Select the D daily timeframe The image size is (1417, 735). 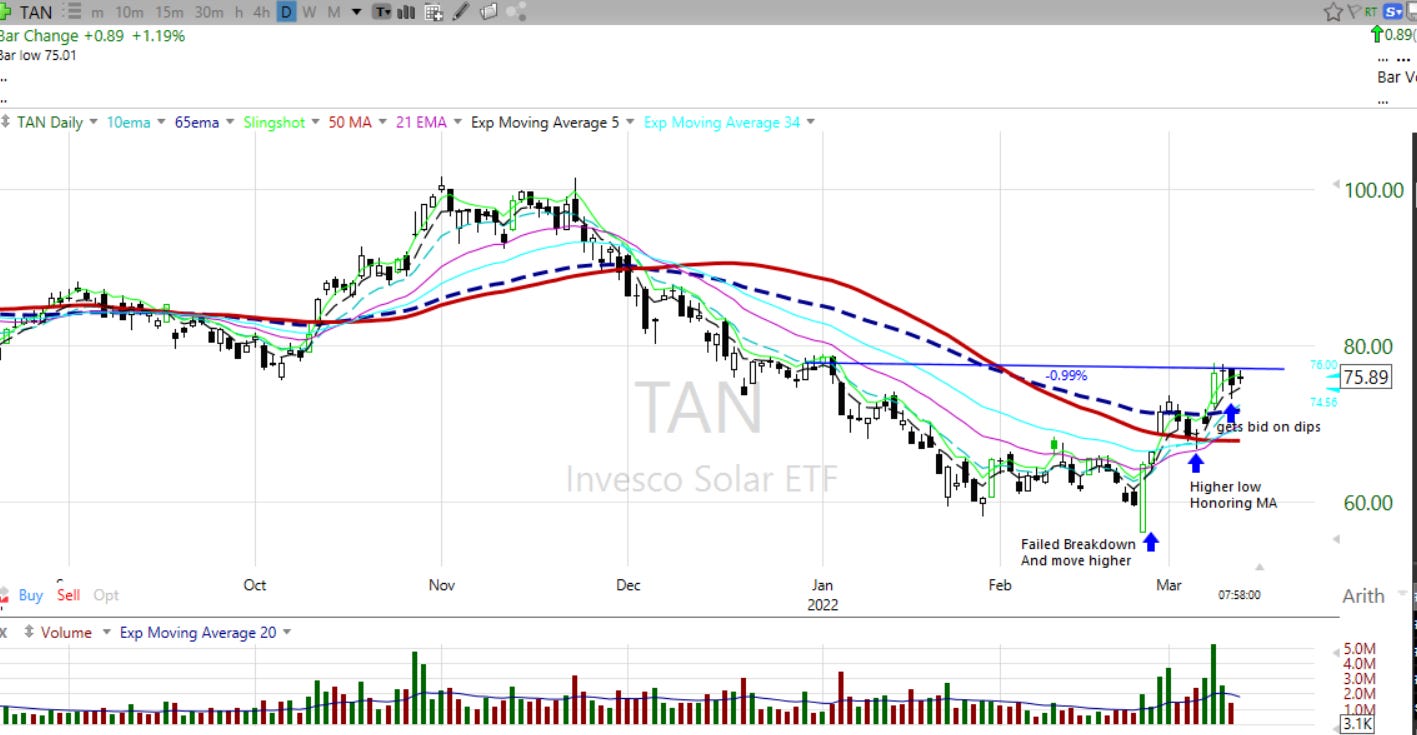coord(287,13)
